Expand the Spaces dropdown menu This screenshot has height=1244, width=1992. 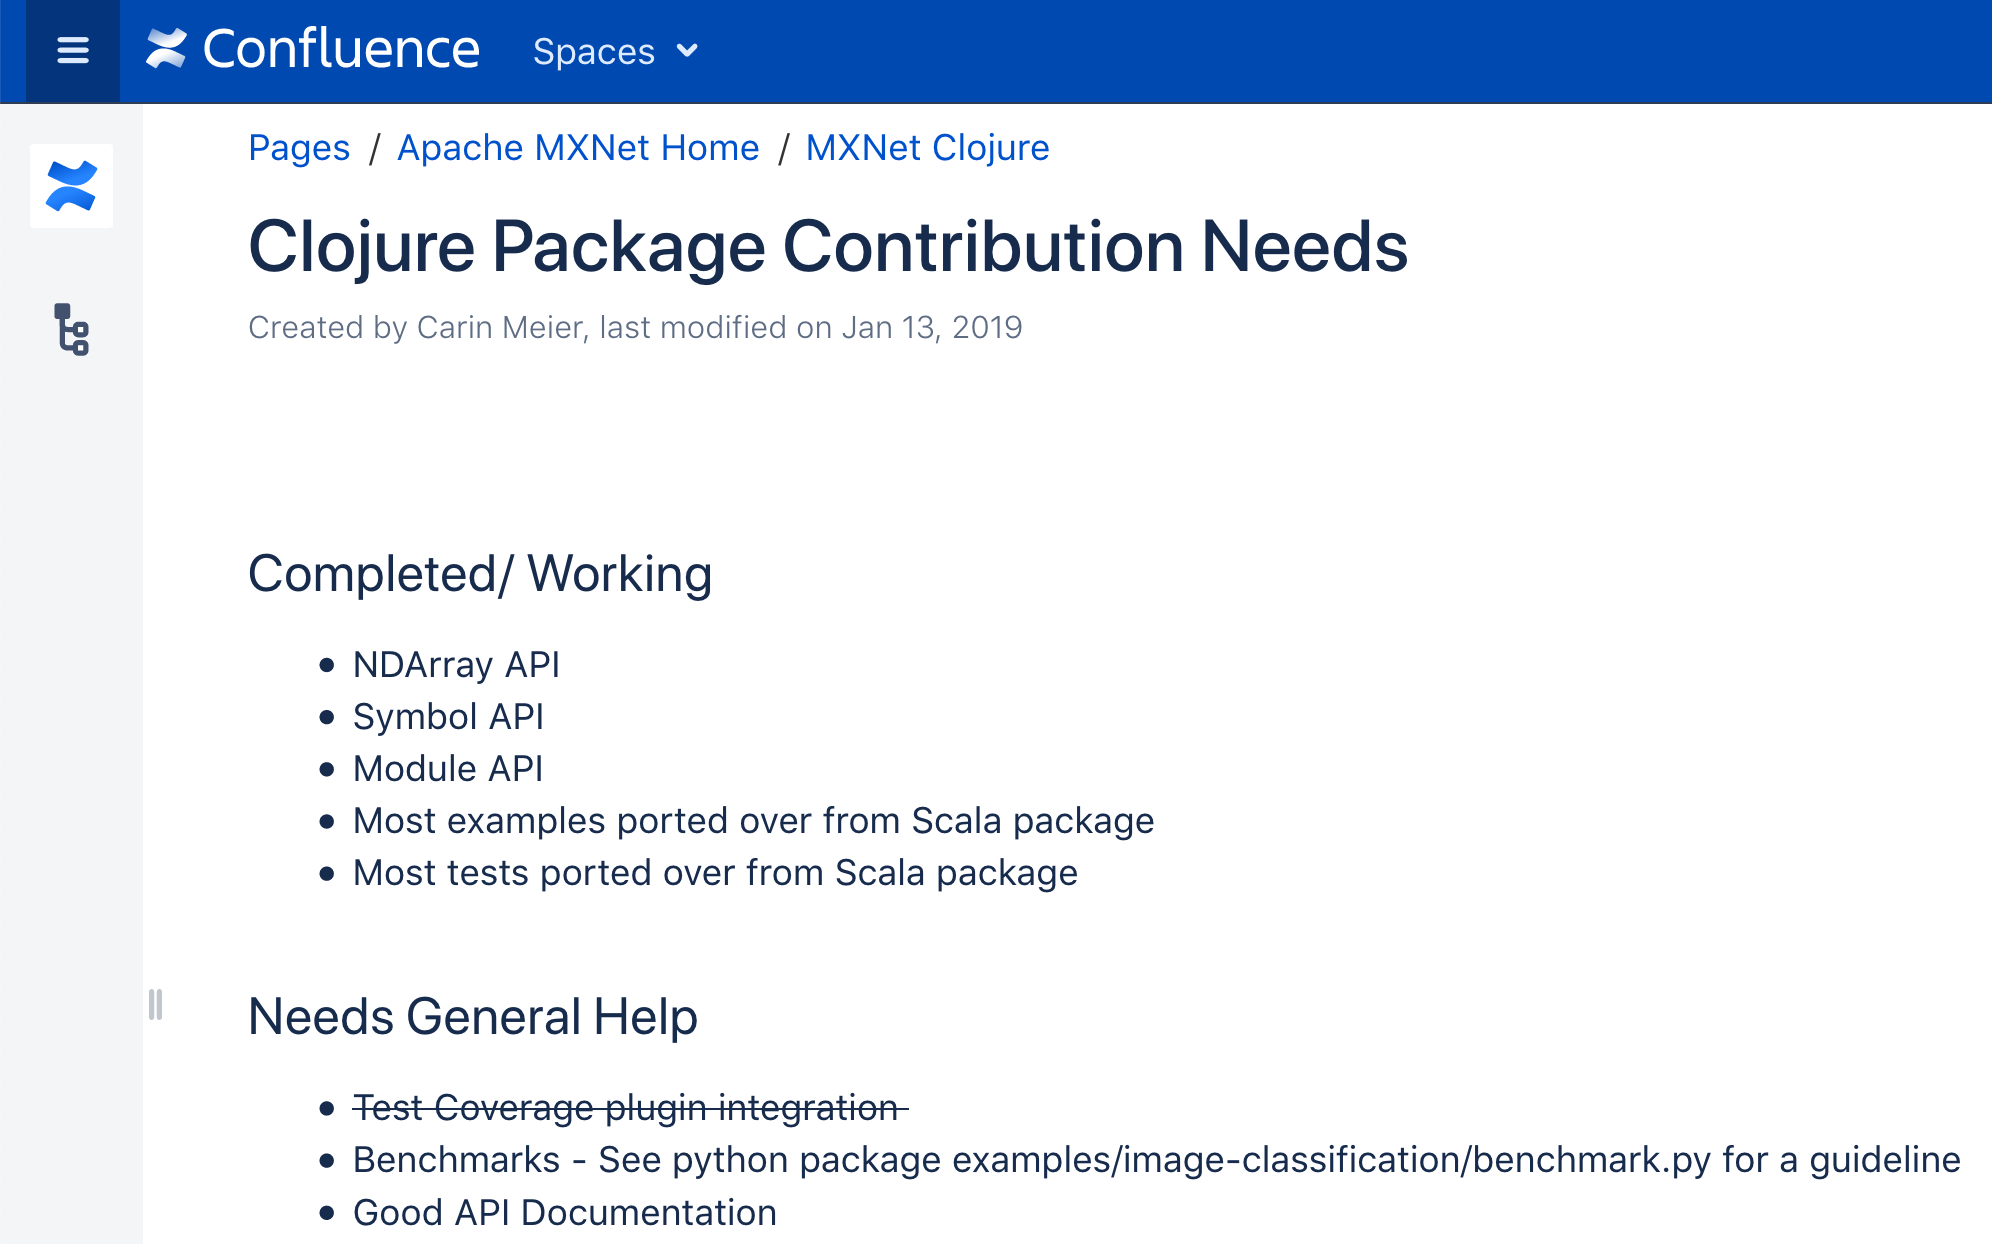coord(615,51)
